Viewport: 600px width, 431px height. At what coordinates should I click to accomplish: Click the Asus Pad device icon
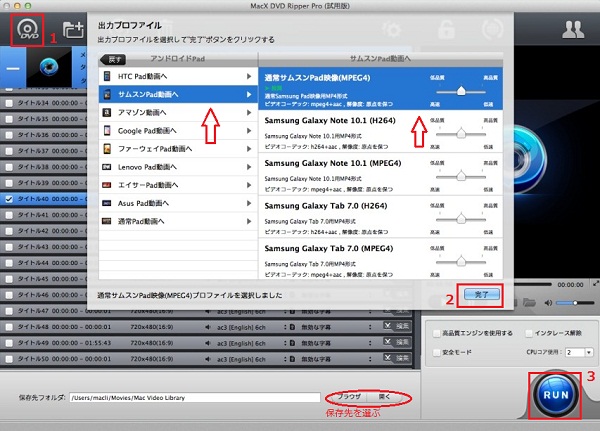coord(107,203)
